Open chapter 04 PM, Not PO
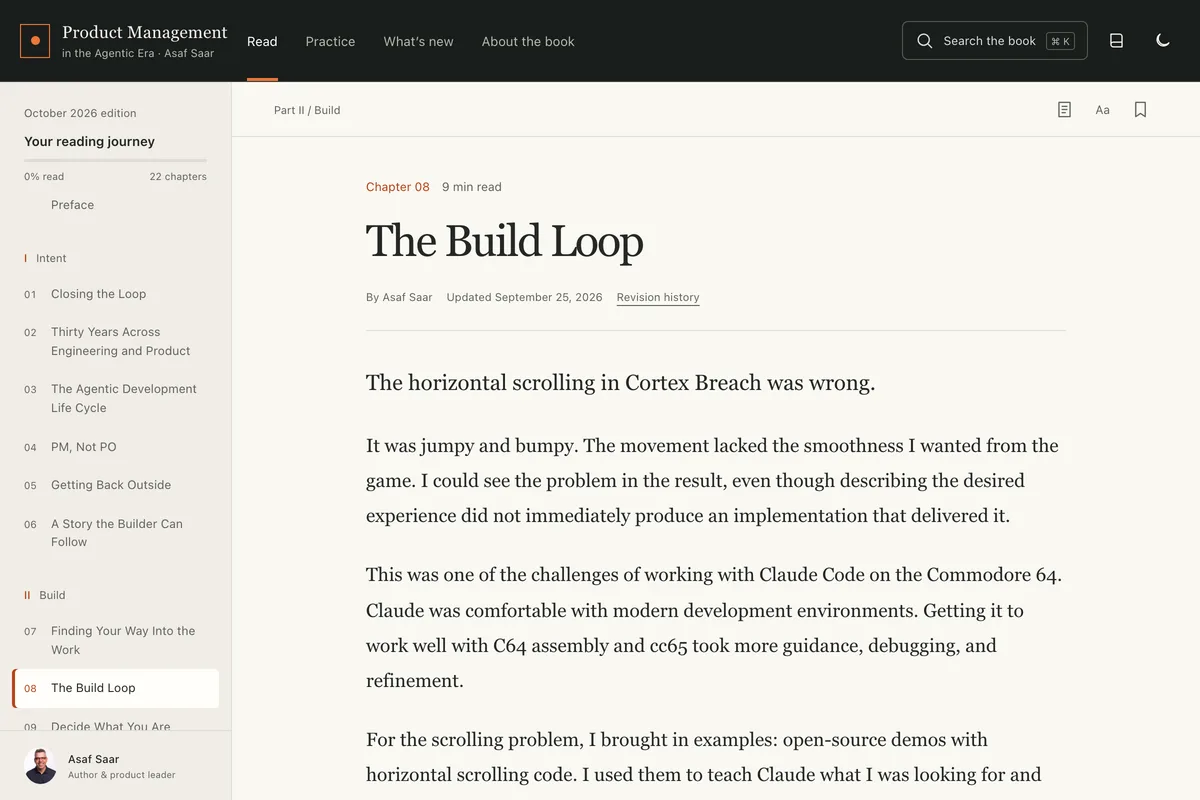1200x800 pixels. (x=115, y=447)
